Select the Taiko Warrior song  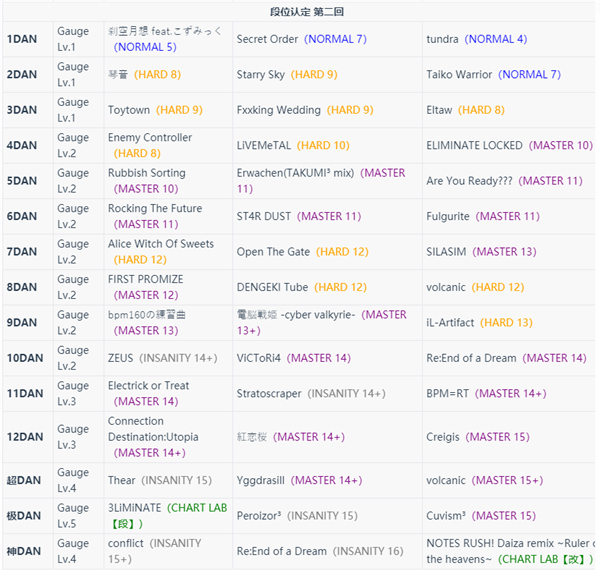point(459,75)
